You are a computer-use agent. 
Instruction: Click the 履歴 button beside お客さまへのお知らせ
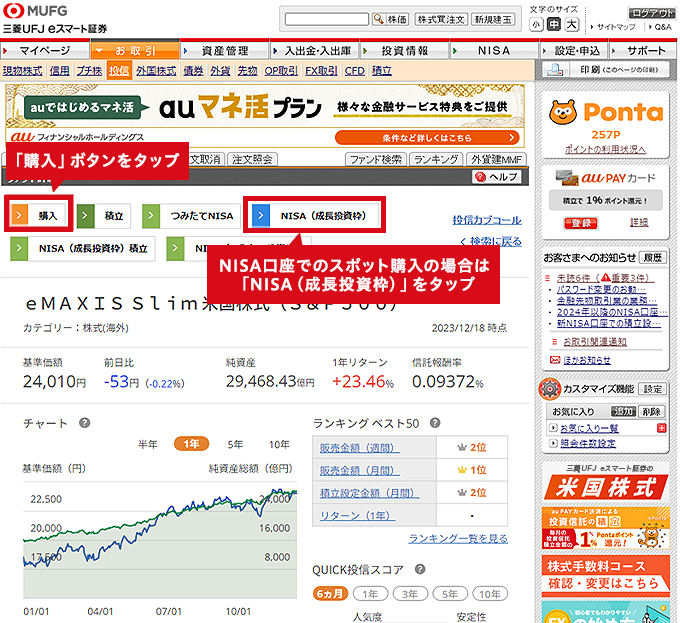click(x=653, y=258)
